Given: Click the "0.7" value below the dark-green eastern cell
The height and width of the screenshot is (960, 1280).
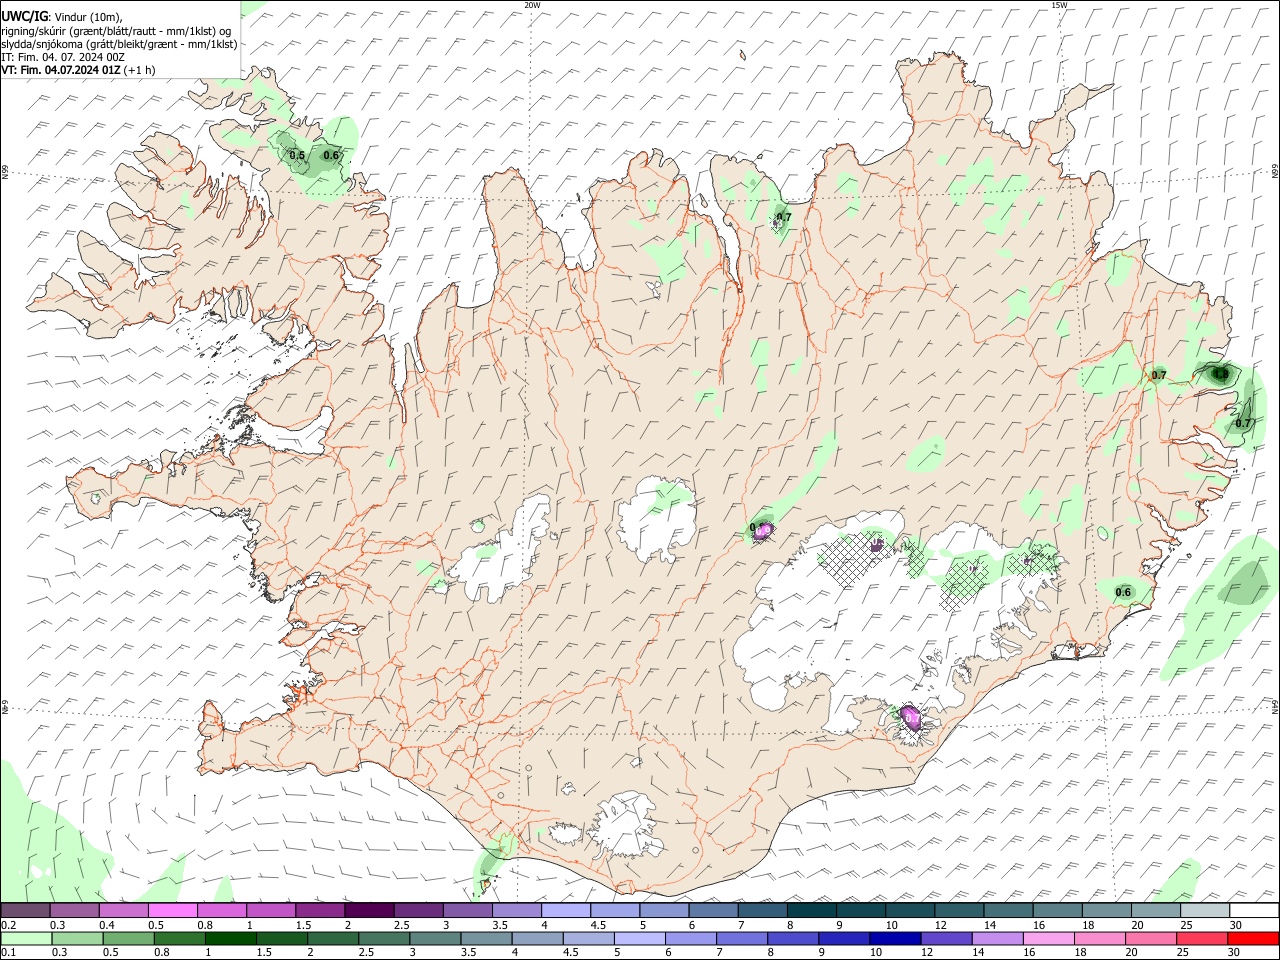Looking at the screenshot, I should point(1243,423).
